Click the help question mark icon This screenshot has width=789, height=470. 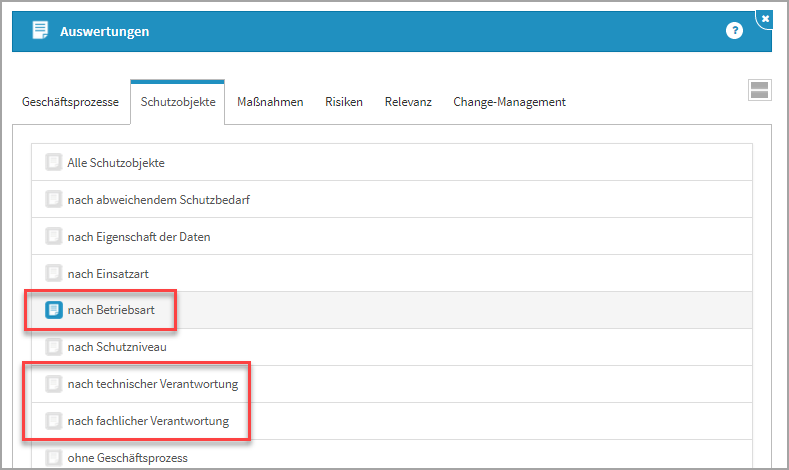pyautogui.click(x=734, y=31)
